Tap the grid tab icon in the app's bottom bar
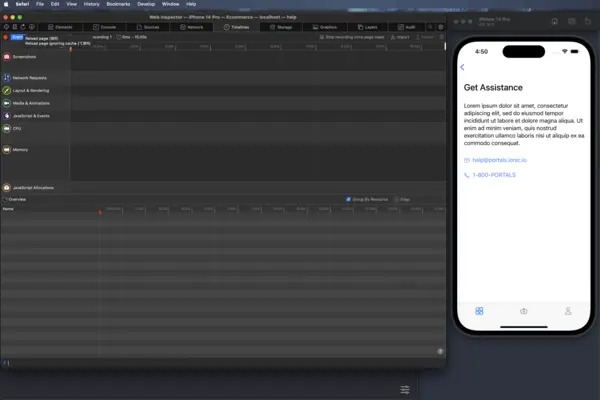The image size is (600, 400). click(x=479, y=311)
